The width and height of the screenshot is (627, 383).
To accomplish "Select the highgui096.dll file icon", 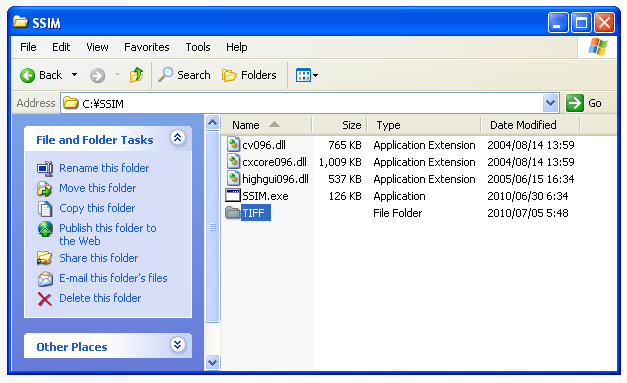I will 233,179.
